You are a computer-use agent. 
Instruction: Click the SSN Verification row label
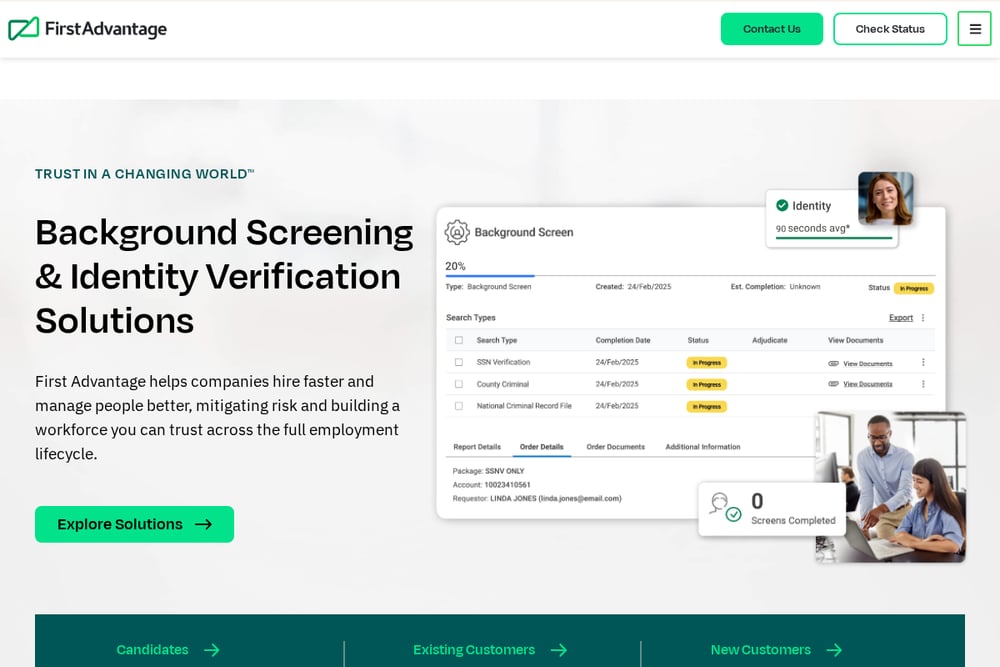click(x=503, y=362)
